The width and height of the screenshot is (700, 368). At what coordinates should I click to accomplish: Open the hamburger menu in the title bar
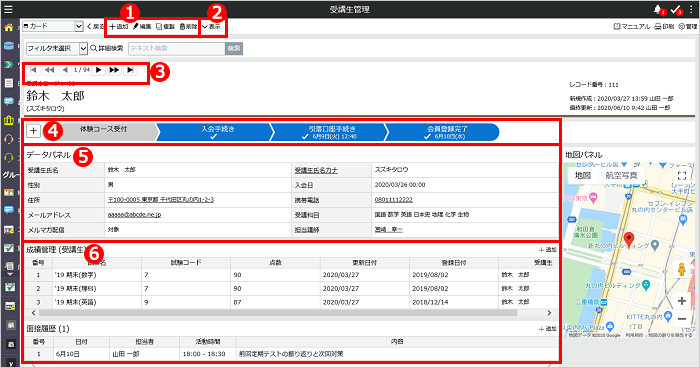coord(8,9)
